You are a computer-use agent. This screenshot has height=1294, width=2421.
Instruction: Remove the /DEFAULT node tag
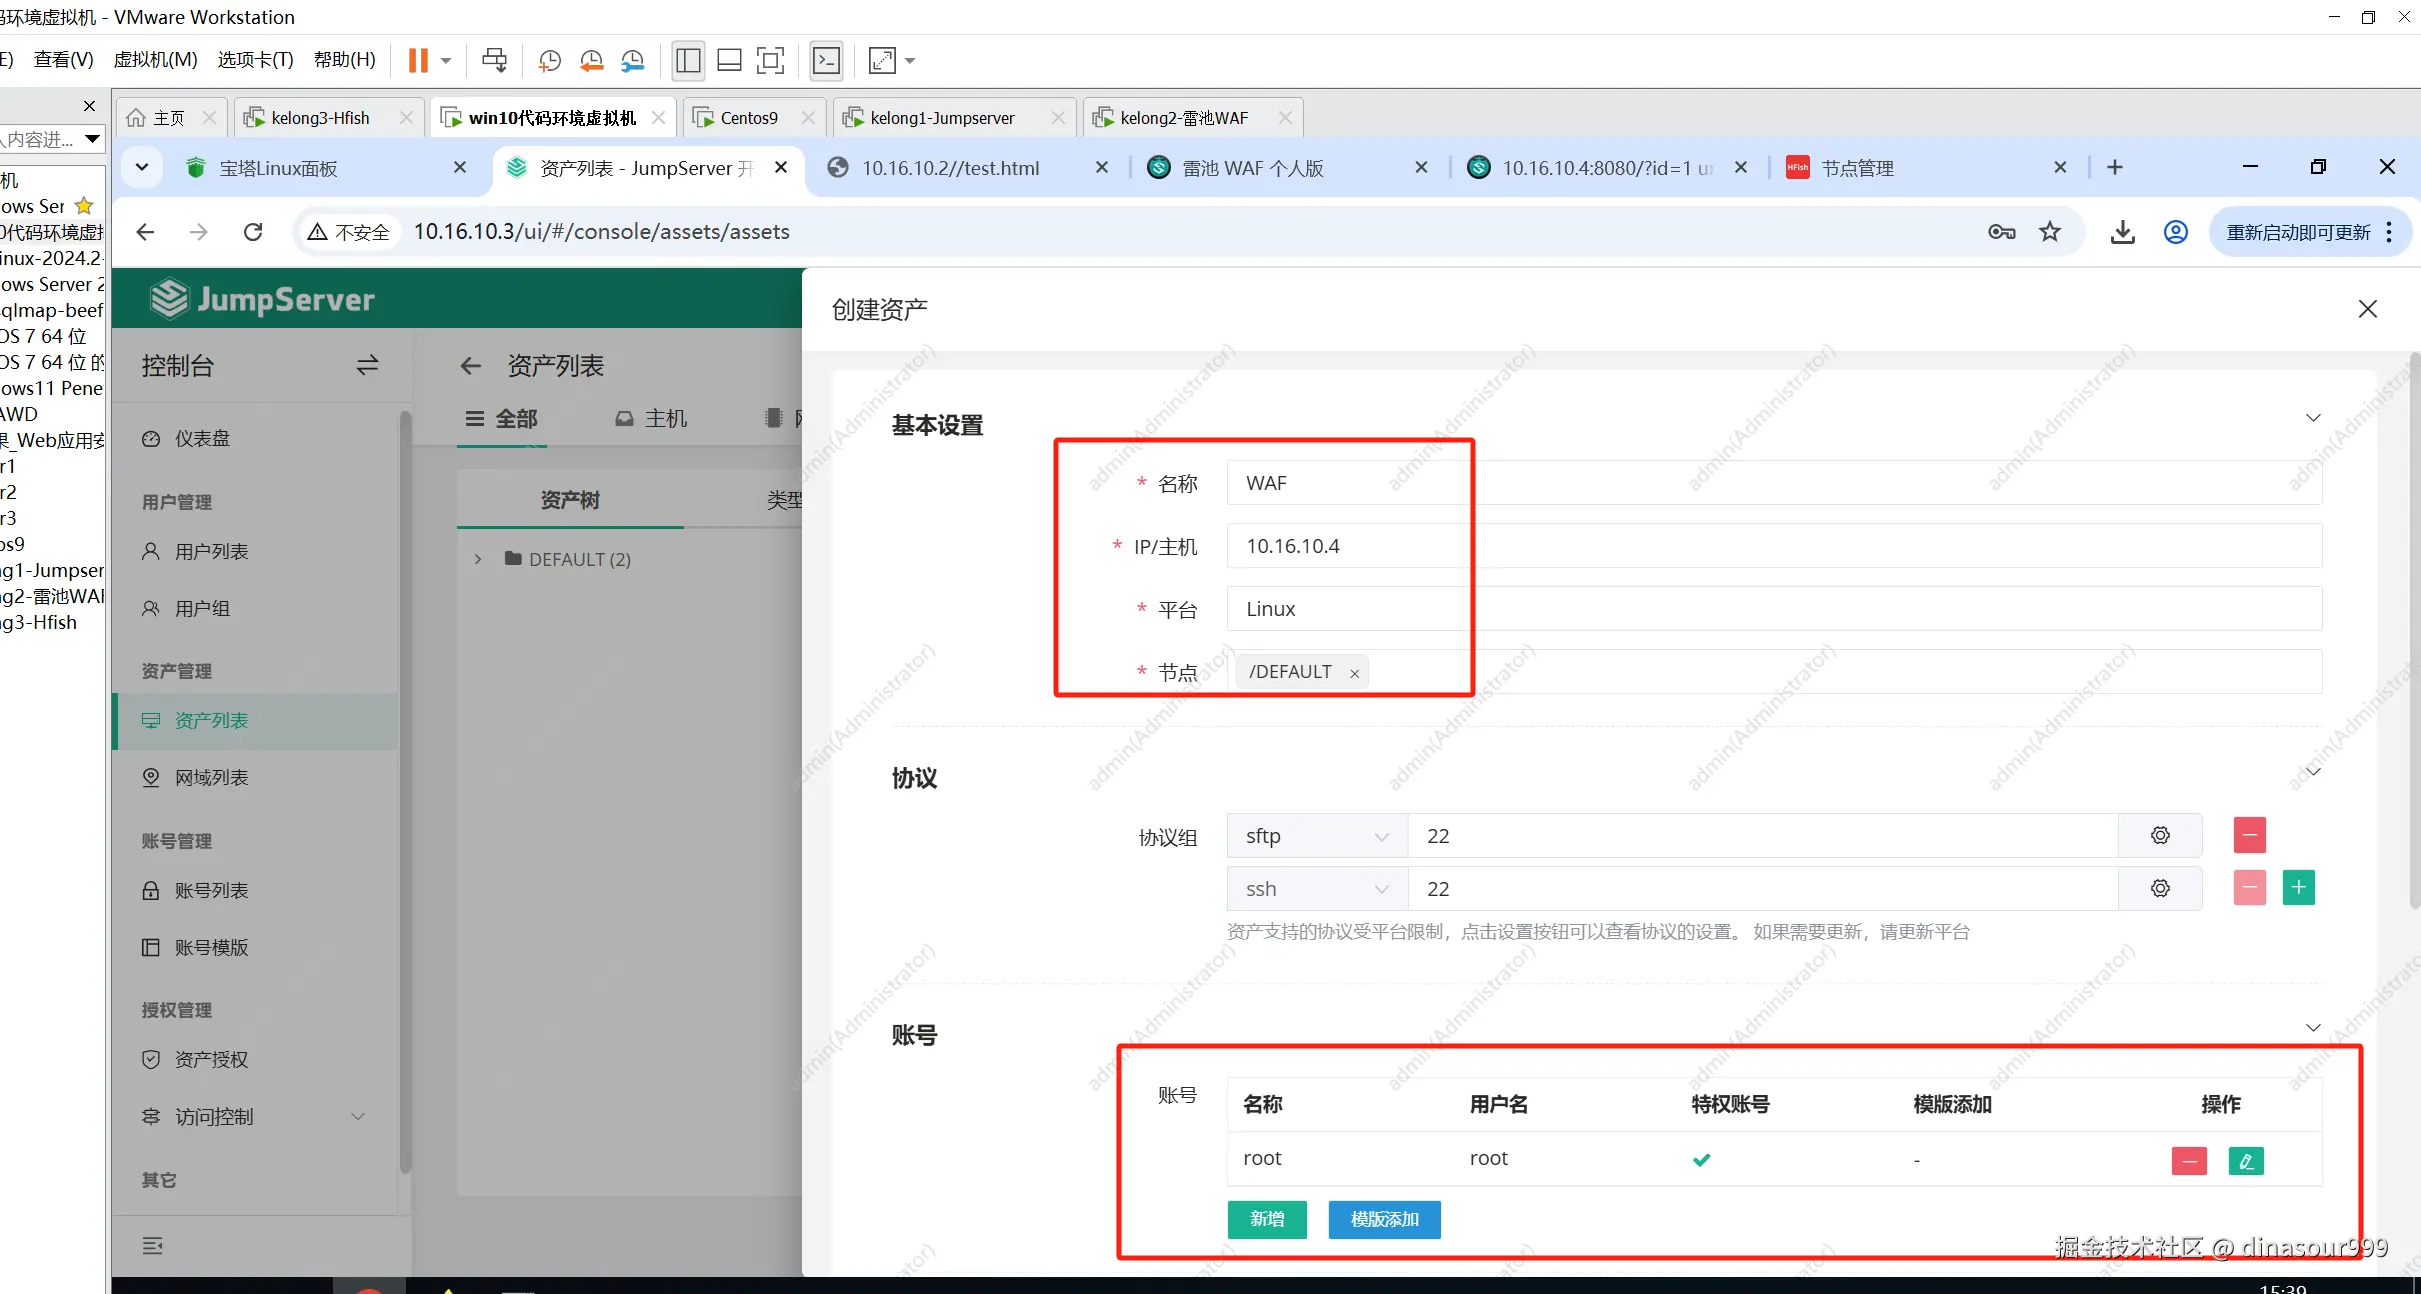(1354, 673)
